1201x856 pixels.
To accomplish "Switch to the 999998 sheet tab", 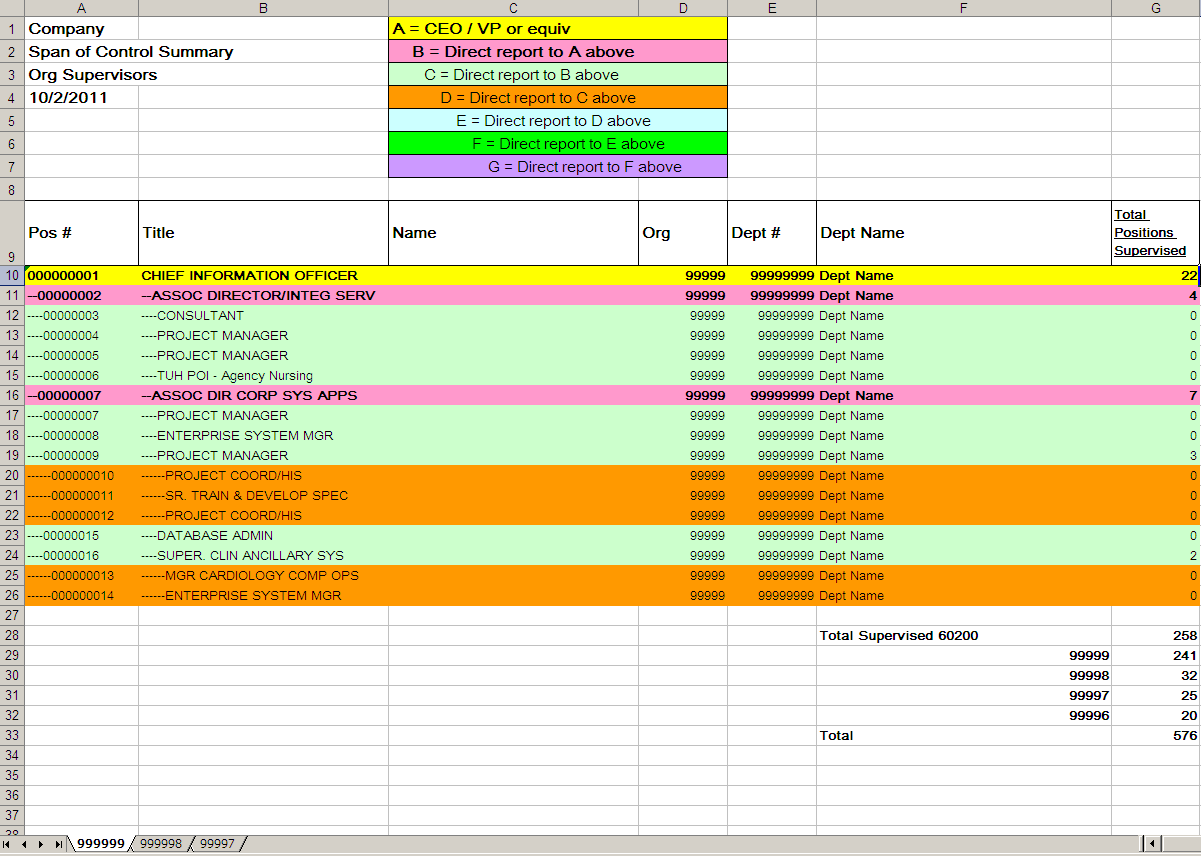I will (x=160, y=844).
